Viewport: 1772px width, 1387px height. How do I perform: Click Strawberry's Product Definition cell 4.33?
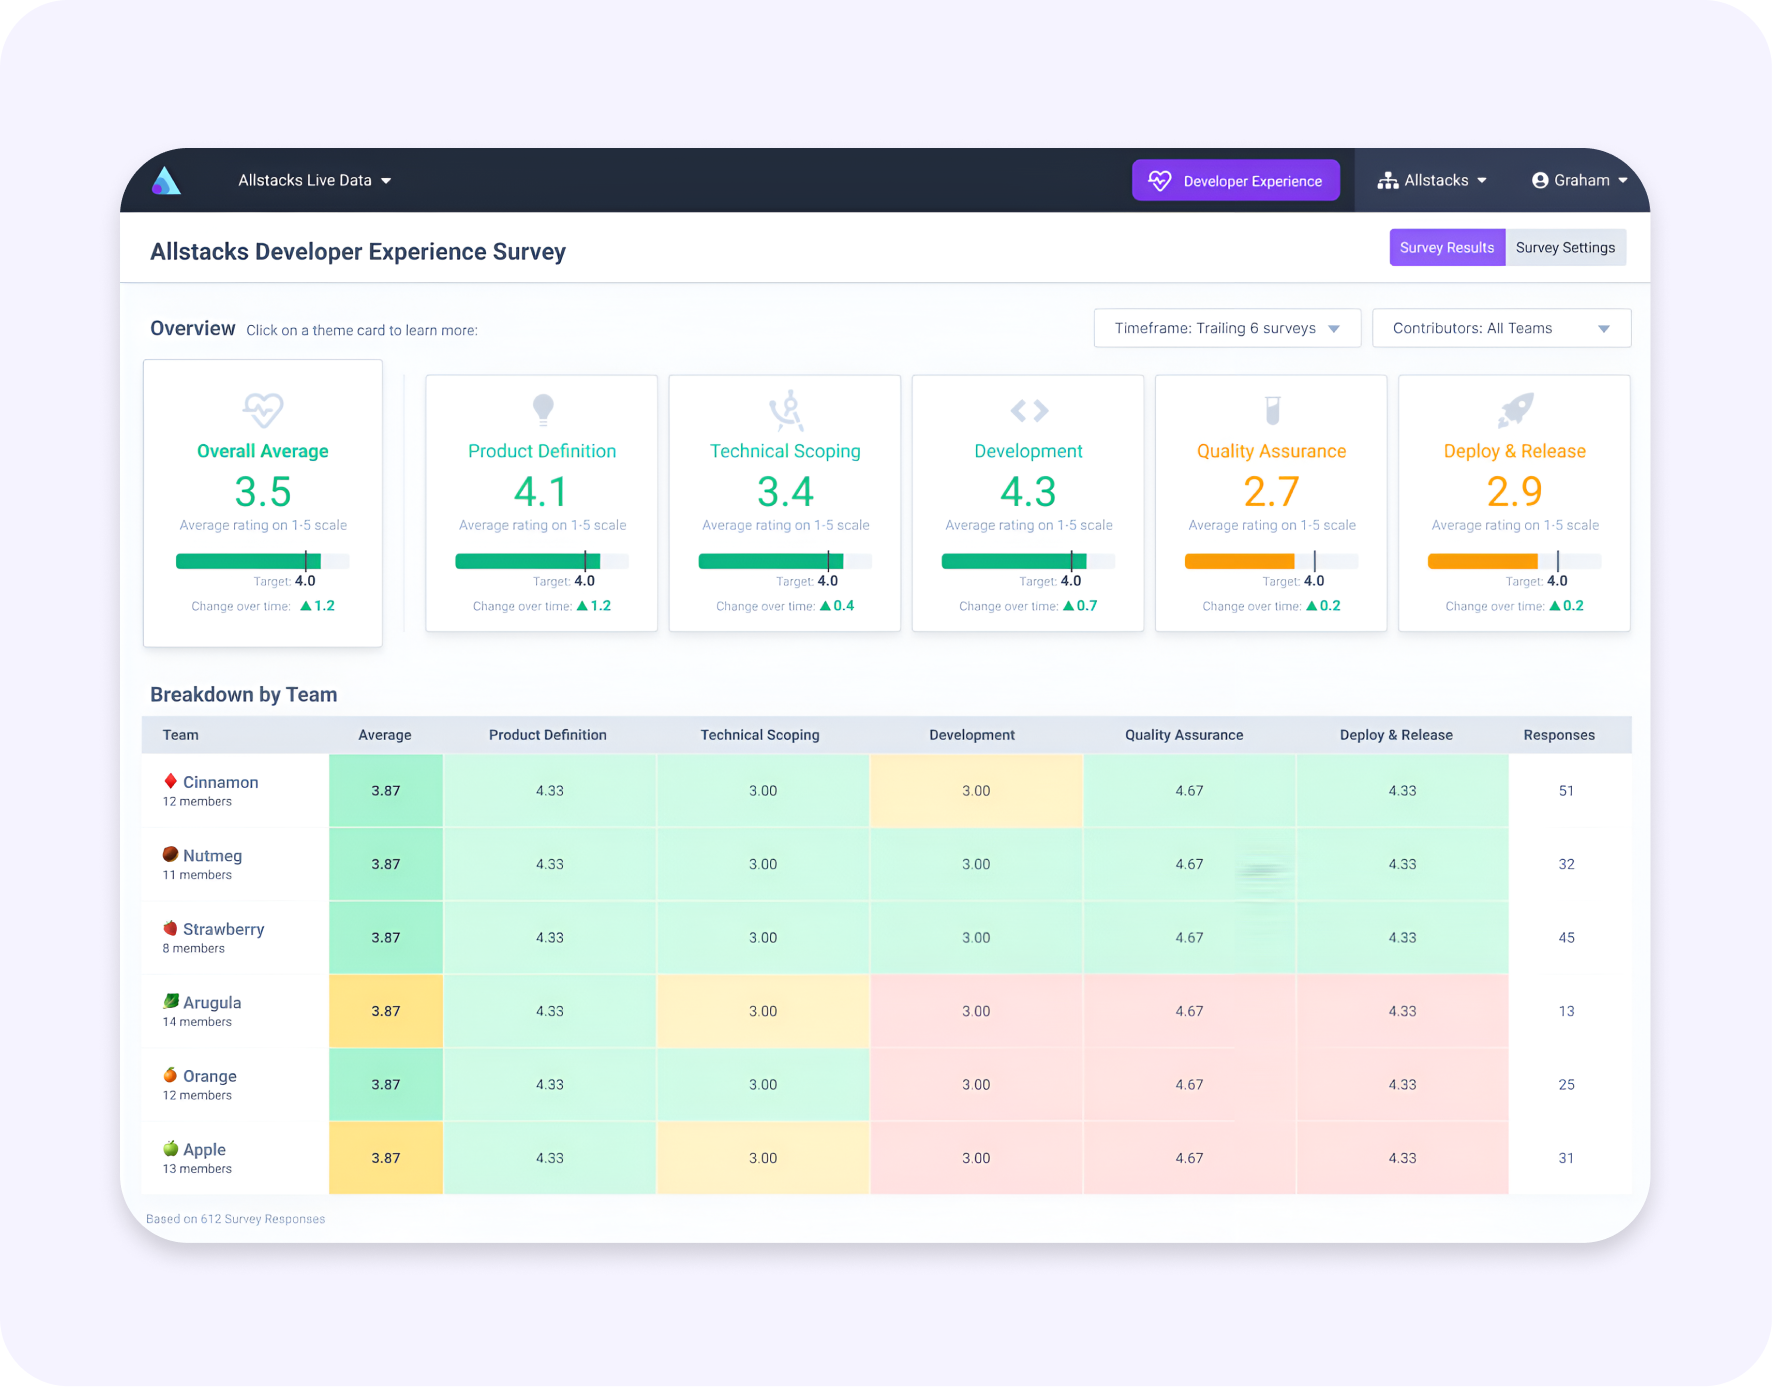coord(550,938)
